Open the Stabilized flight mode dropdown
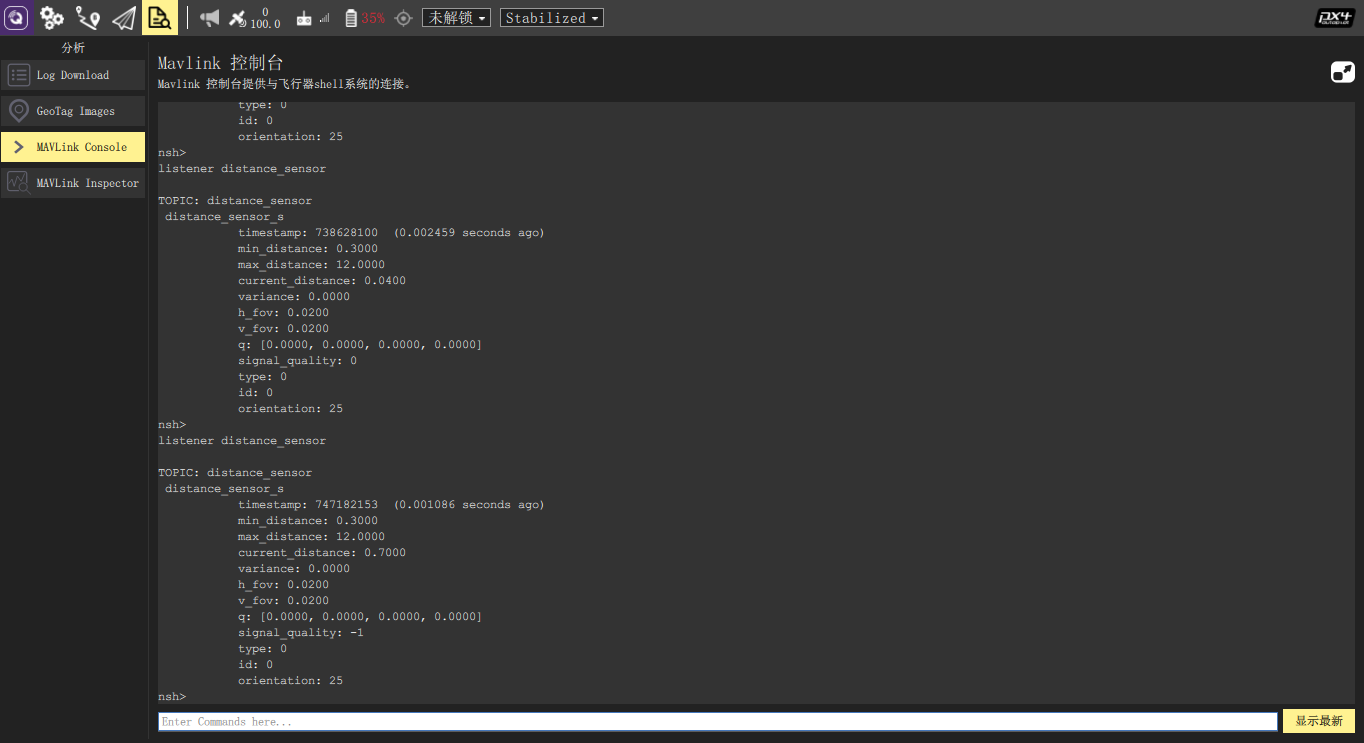1364x743 pixels. click(x=551, y=17)
